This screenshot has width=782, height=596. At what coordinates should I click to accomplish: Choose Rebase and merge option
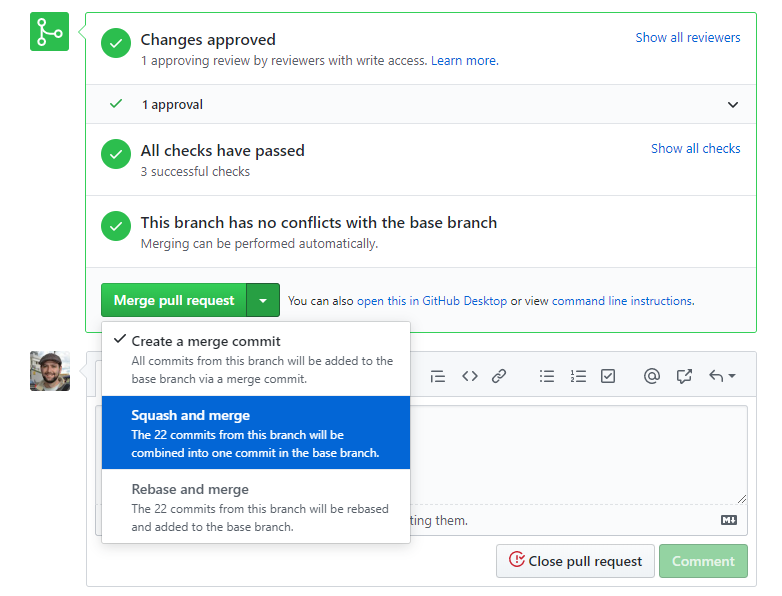[x=256, y=506]
